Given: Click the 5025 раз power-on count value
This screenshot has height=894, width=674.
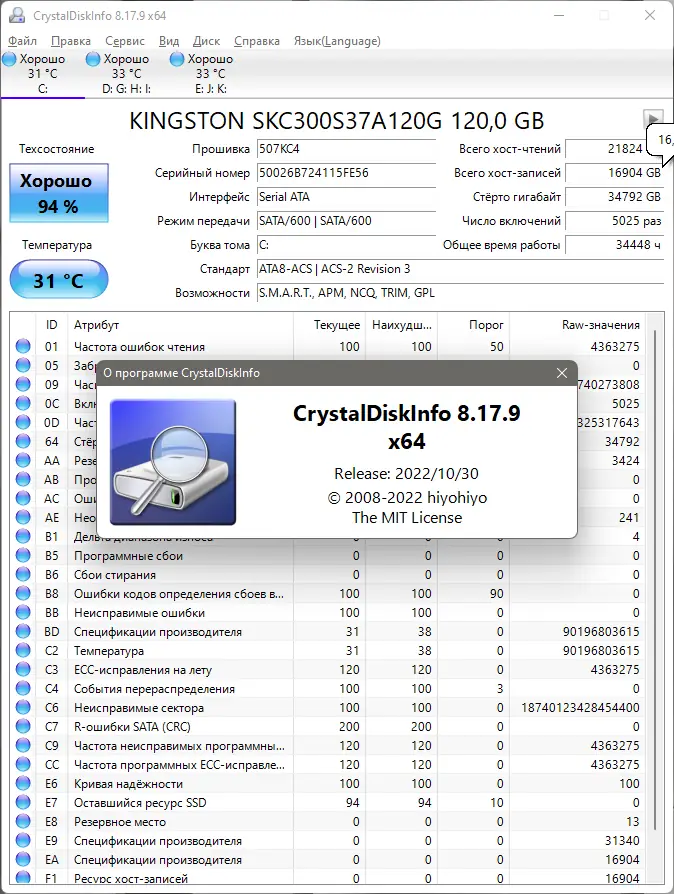Looking at the screenshot, I should pyautogui.click(x=615, y=221).
